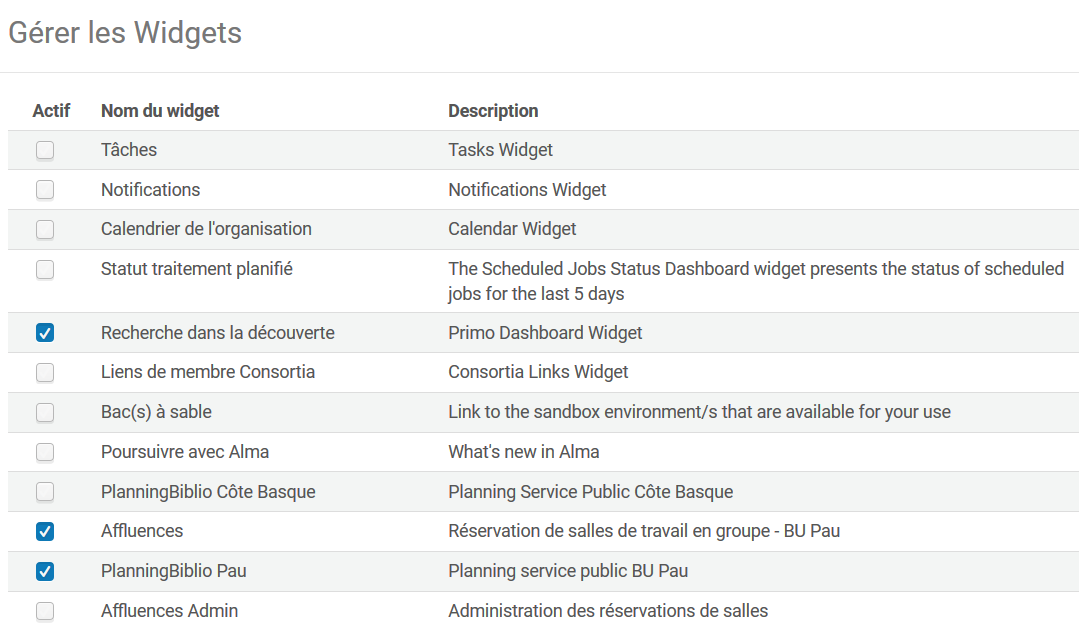The image size is (1079, 642).
Task: Select the Primo Dashboard Widget description
Action: [x=545, y=333]
